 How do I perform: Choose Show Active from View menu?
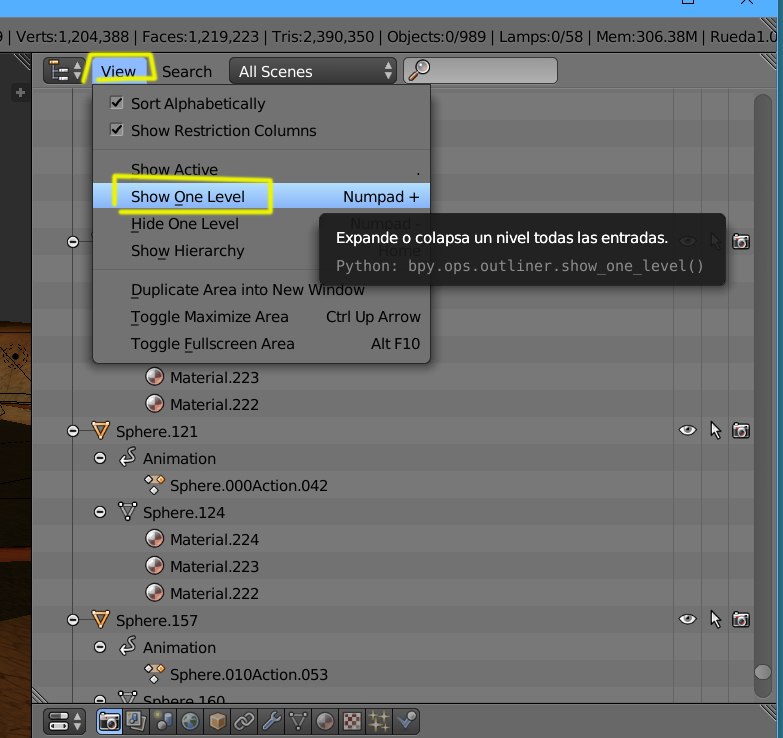[261, 169]
